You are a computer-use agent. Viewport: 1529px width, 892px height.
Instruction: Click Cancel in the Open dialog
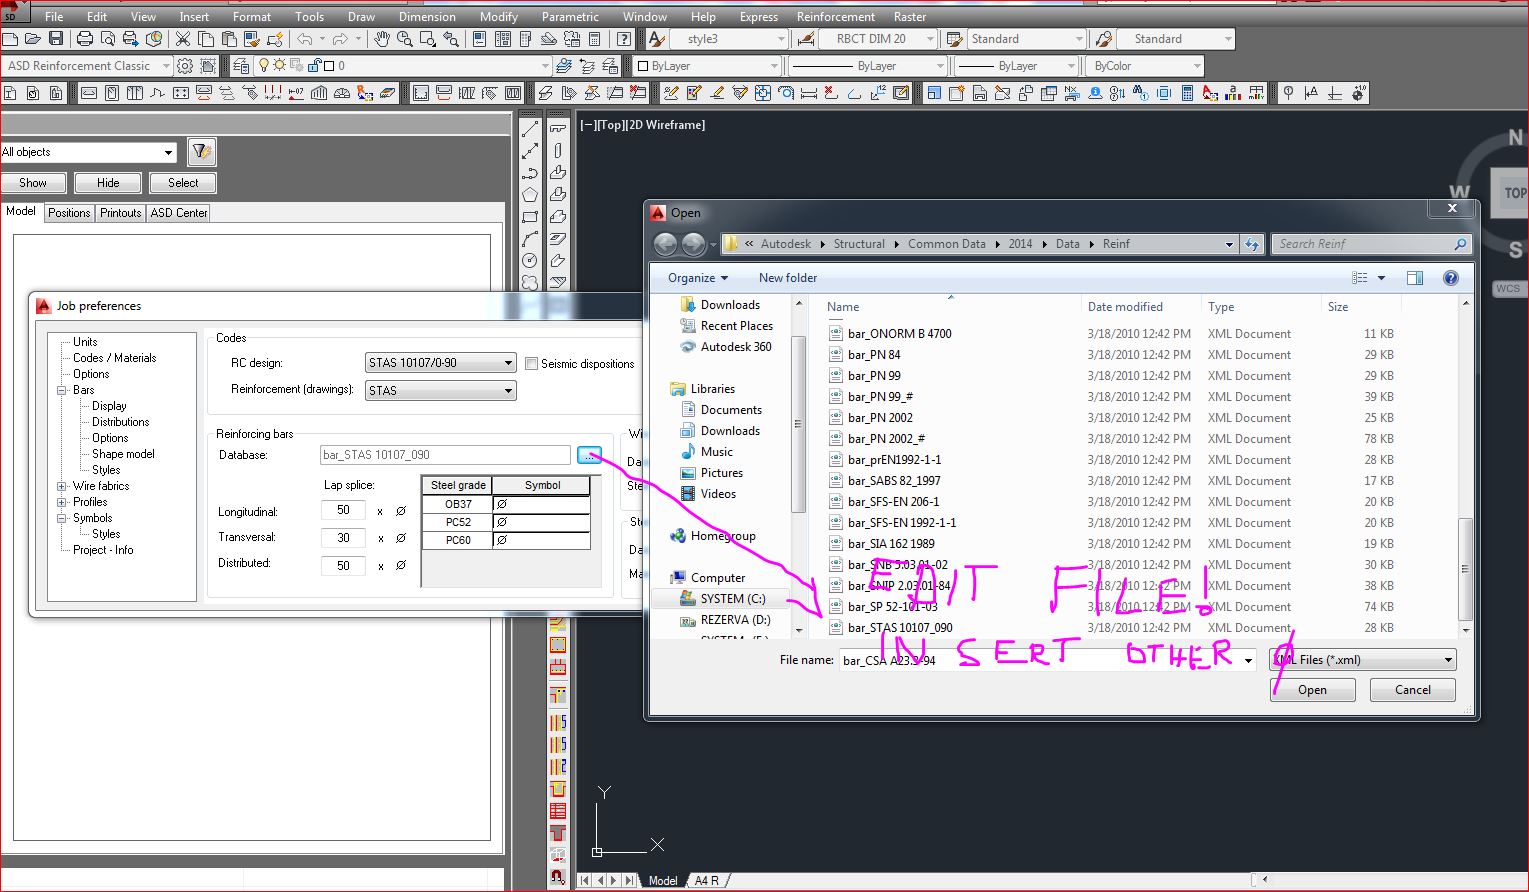[1412, 690]
